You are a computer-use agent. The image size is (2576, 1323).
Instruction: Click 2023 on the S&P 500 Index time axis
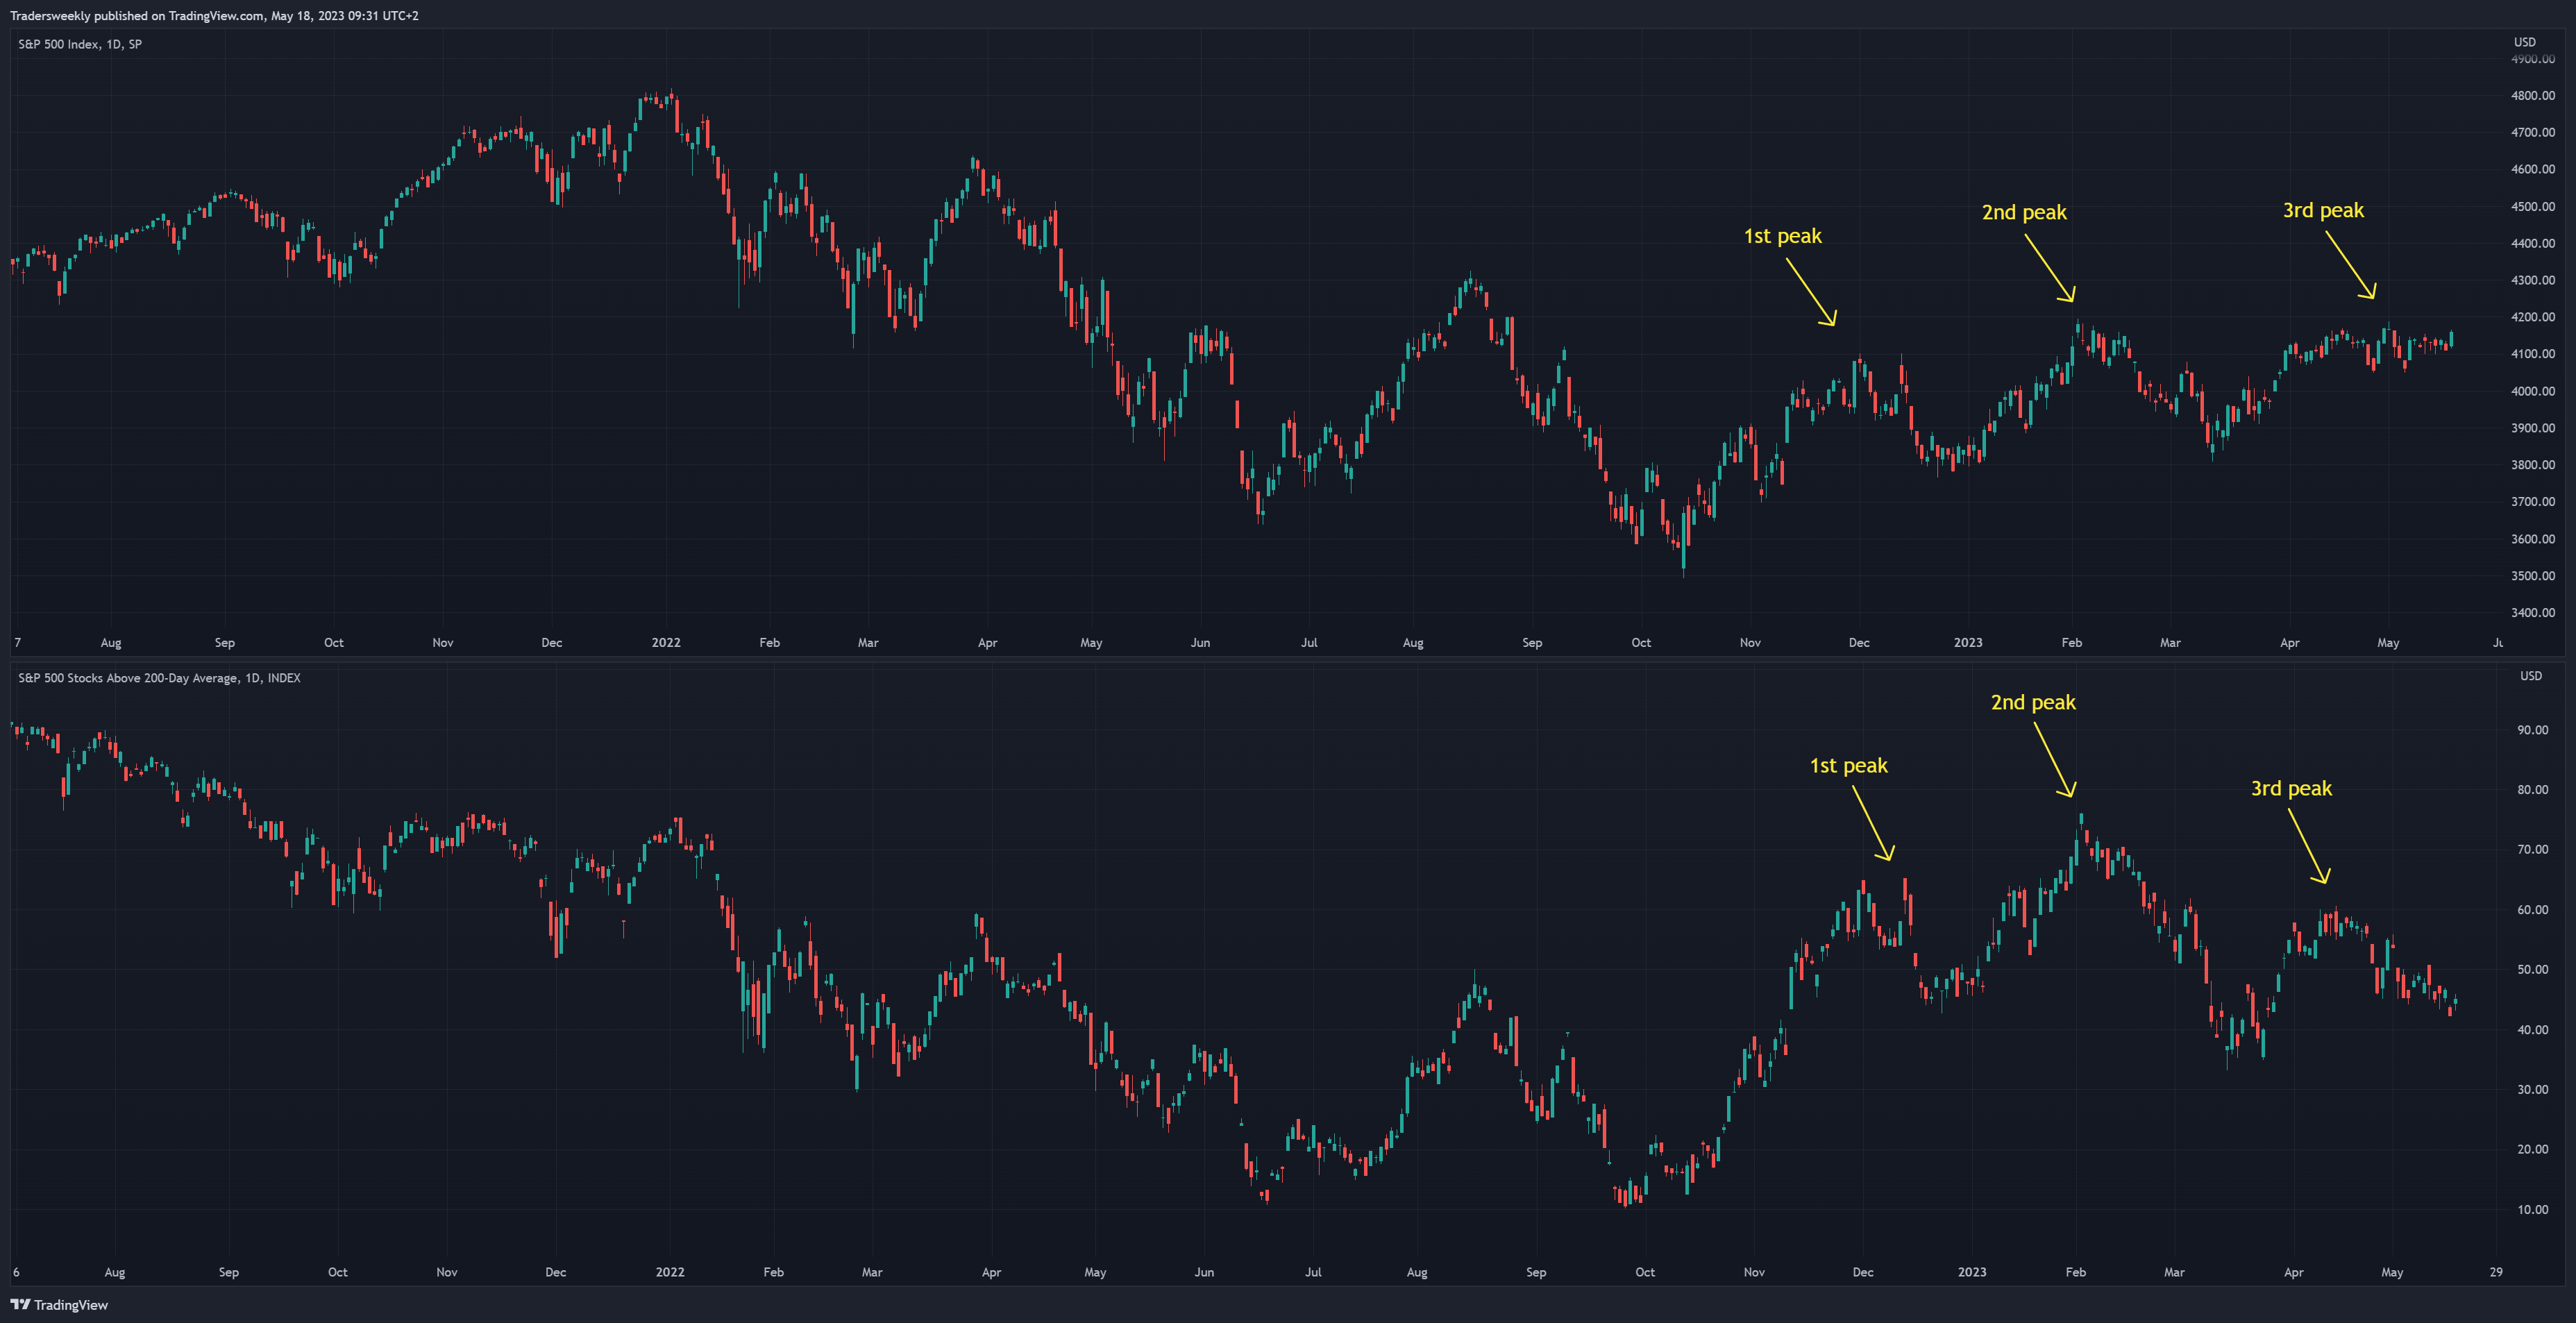pos(1968,643)
